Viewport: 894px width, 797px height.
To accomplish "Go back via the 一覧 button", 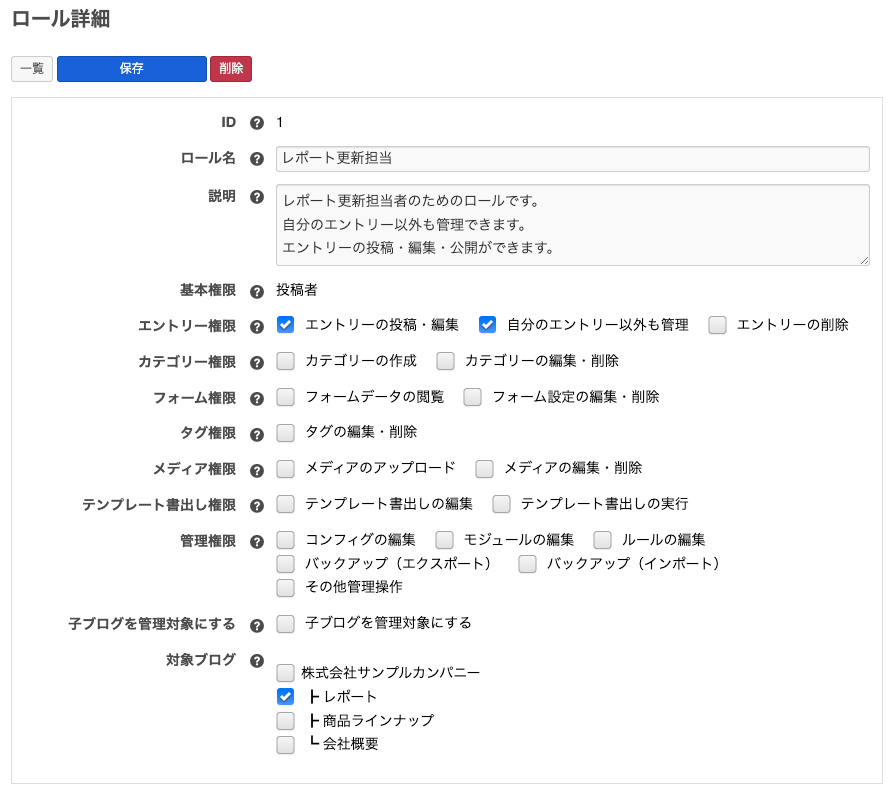I will (32, 69).
